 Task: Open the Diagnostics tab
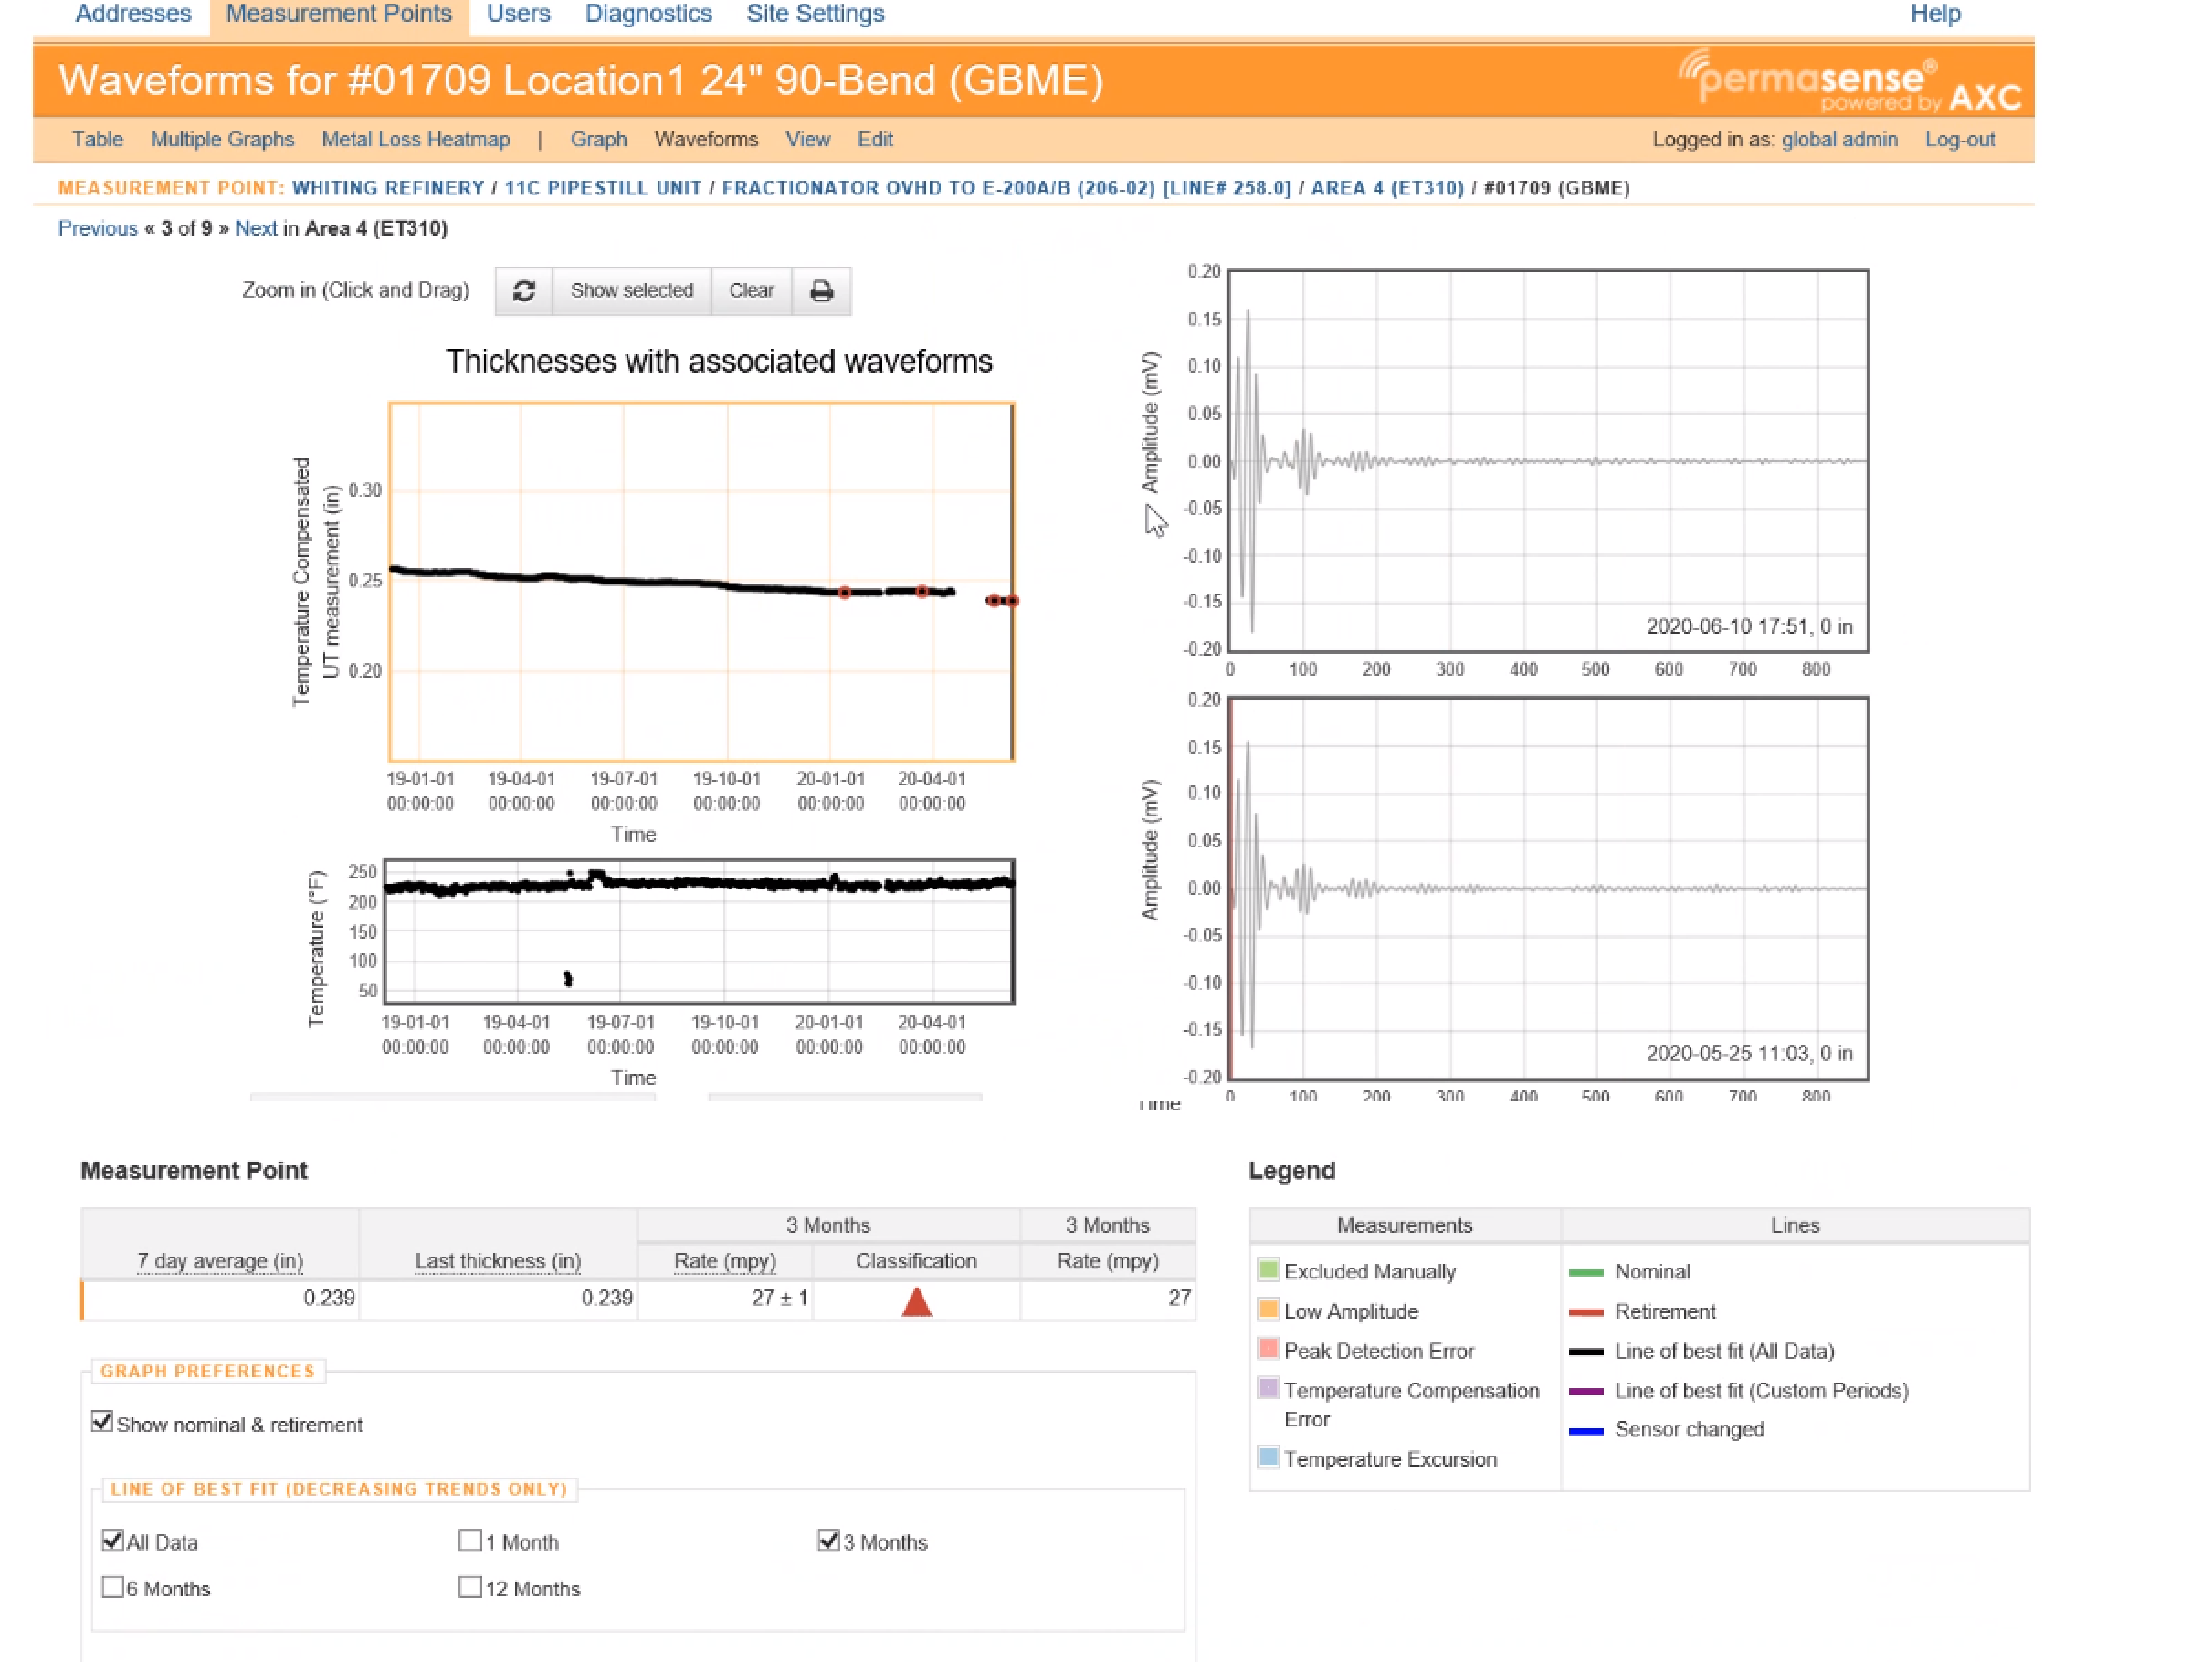coord(648,15)
